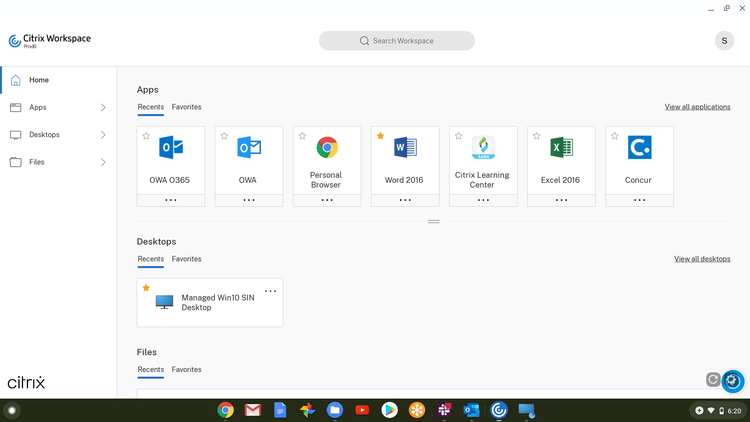
Task: Favorite the Personal Browser star
Action: tap(302, 136)
